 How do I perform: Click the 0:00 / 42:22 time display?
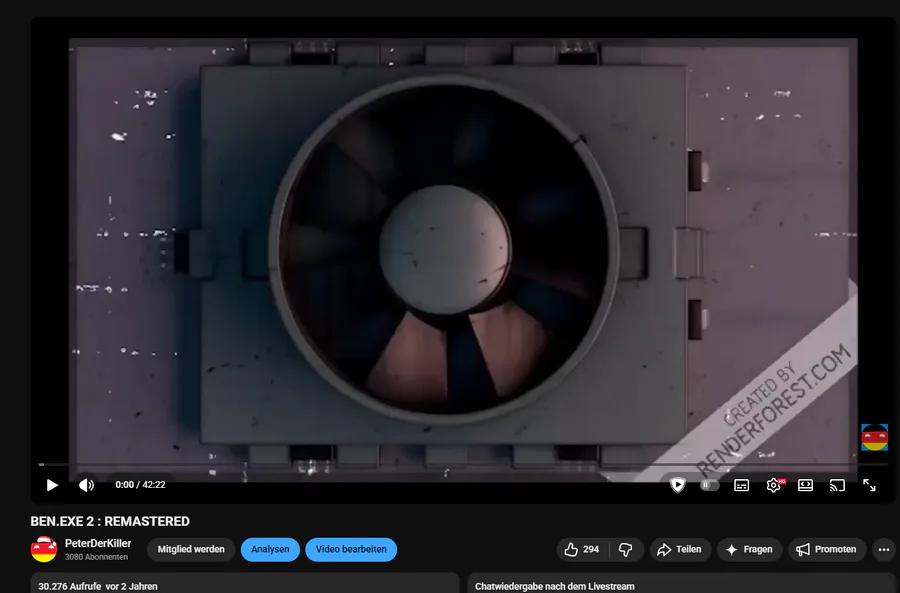[x=140, y=485]
